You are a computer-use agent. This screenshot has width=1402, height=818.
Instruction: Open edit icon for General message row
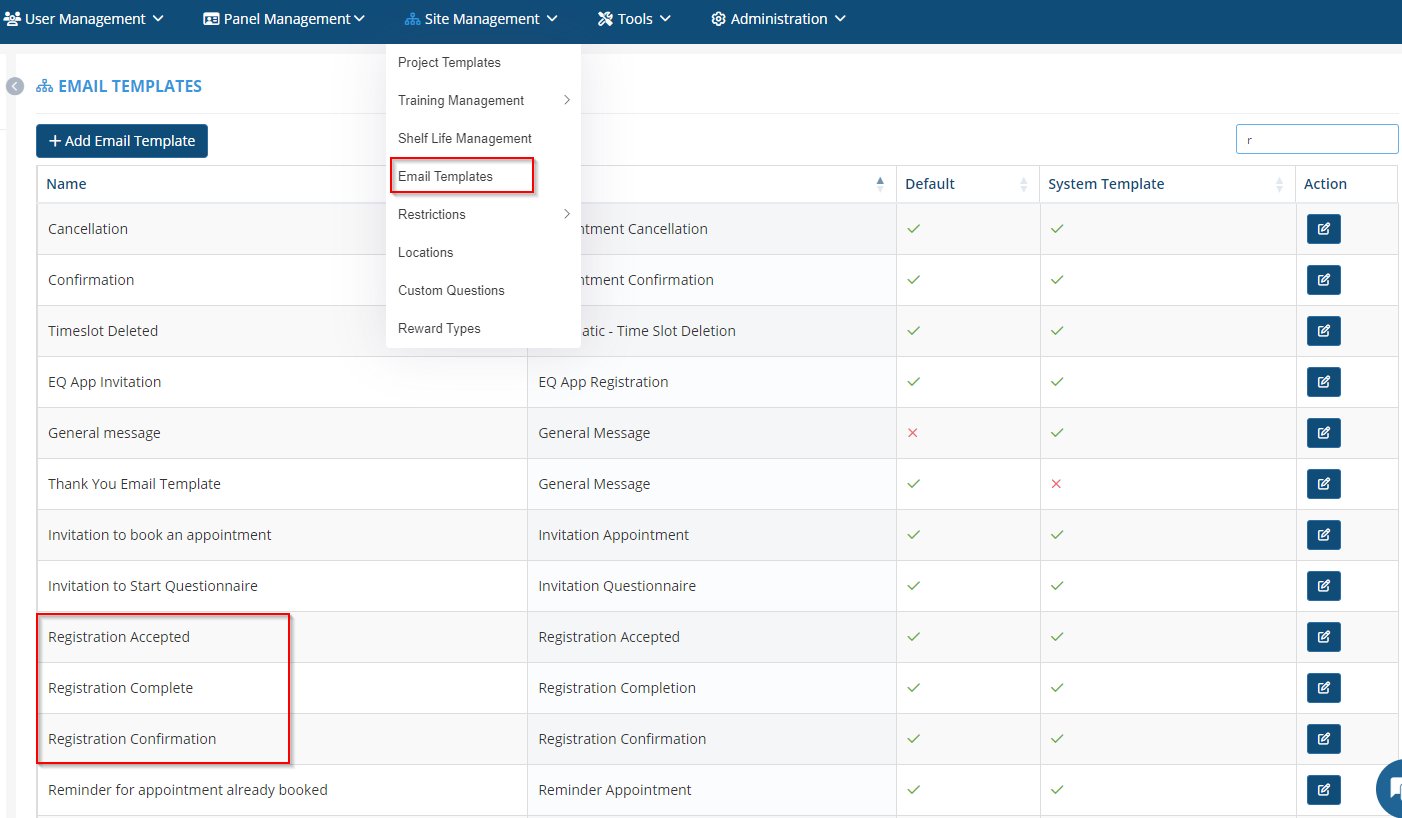pos(1323,433)
